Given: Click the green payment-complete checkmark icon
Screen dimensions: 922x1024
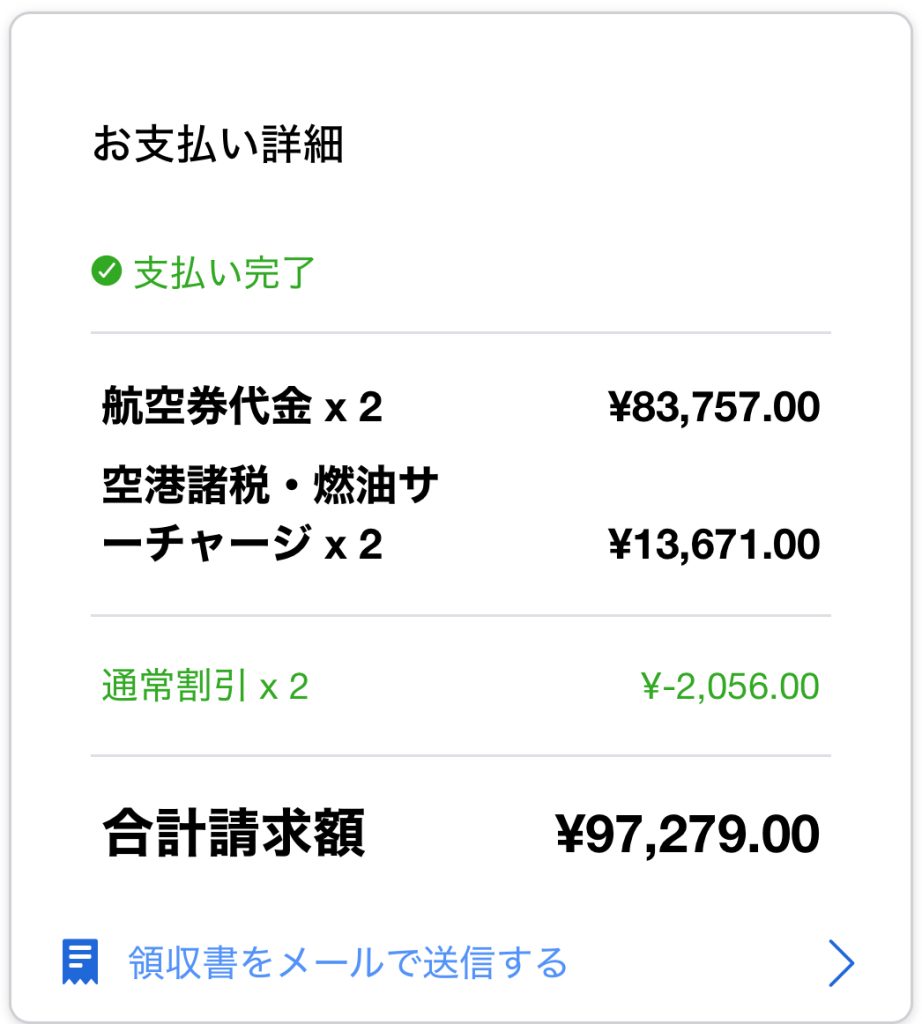Looking at the screenshot, I should coord(106,271).
